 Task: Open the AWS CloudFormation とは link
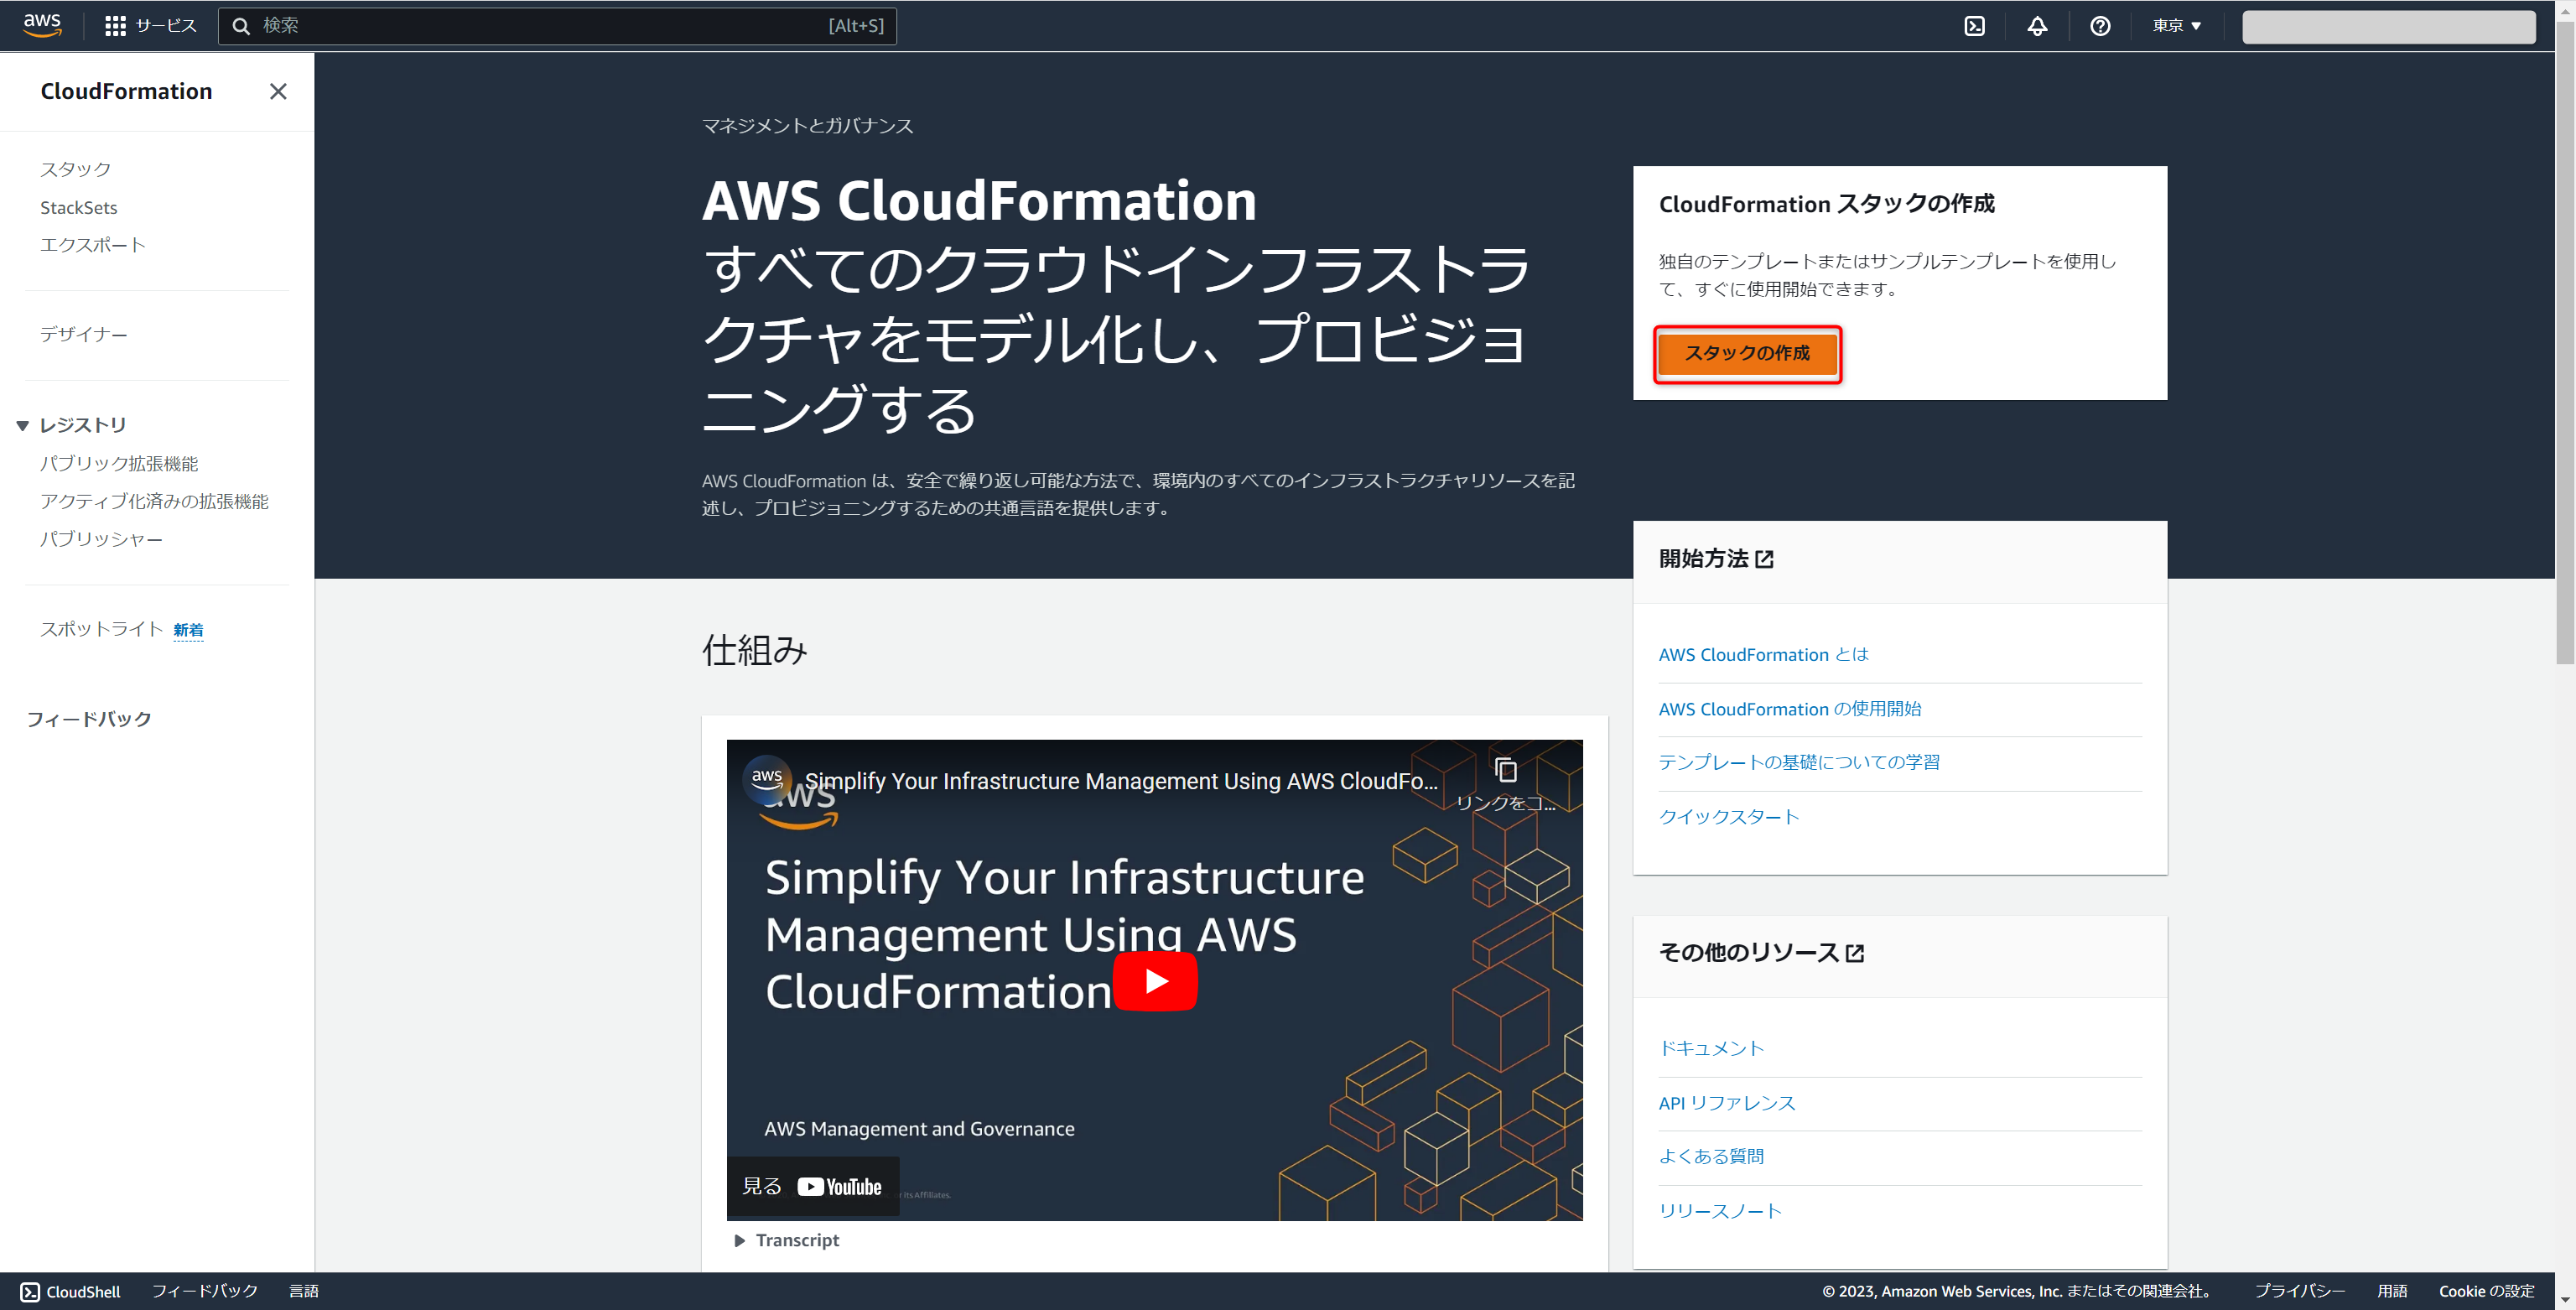tap(1763, 655)
